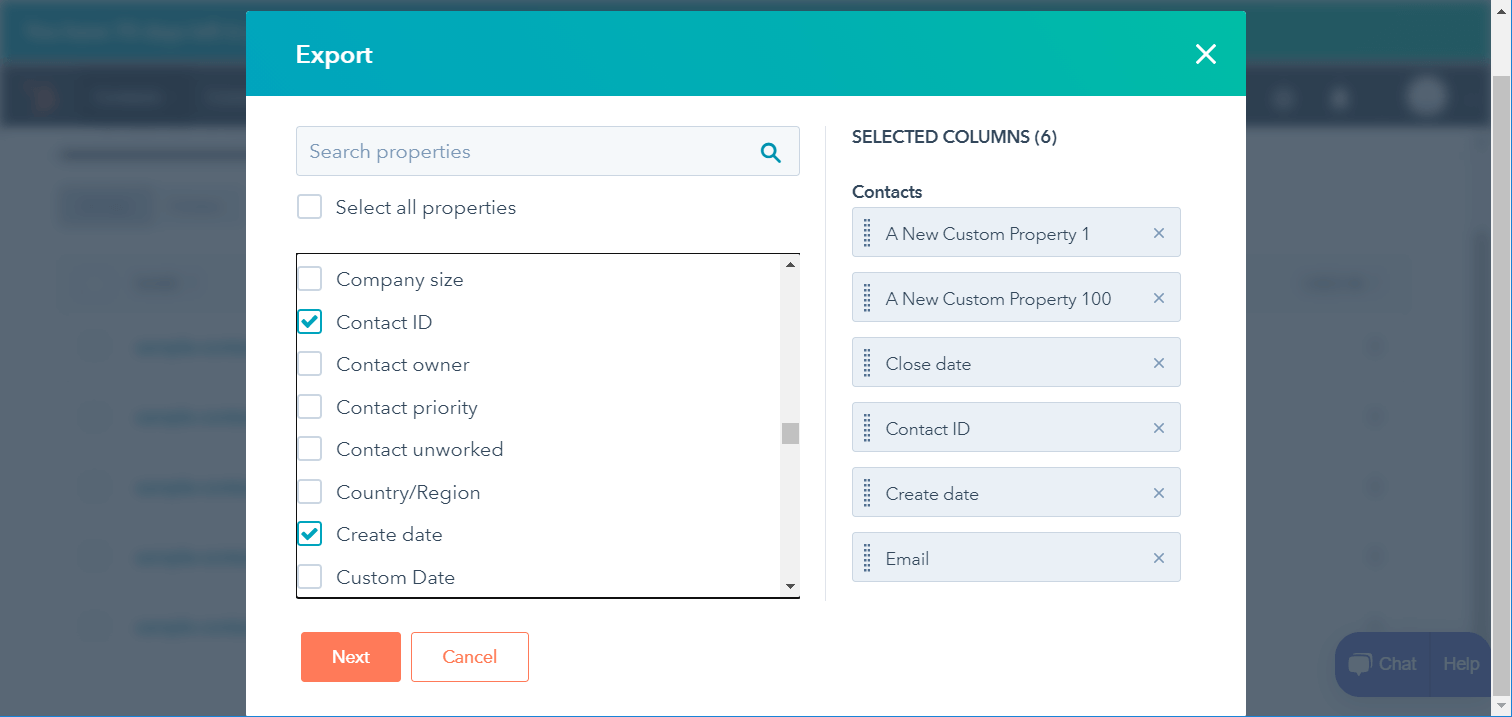This screenshot has height=717, width=1512.
Task: Remove "A New Custom Property 100" column
Action: tap(1158, 297)
